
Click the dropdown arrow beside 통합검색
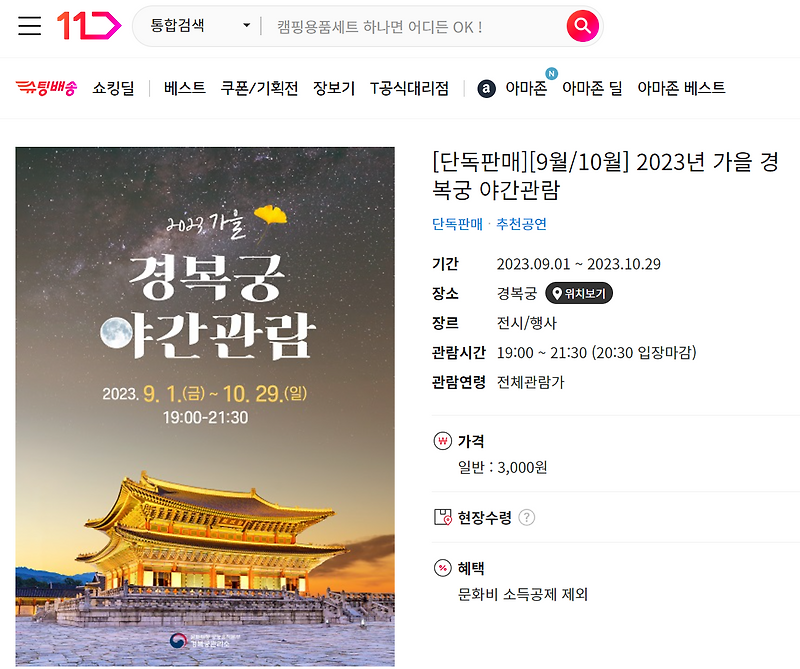[246, 26]
